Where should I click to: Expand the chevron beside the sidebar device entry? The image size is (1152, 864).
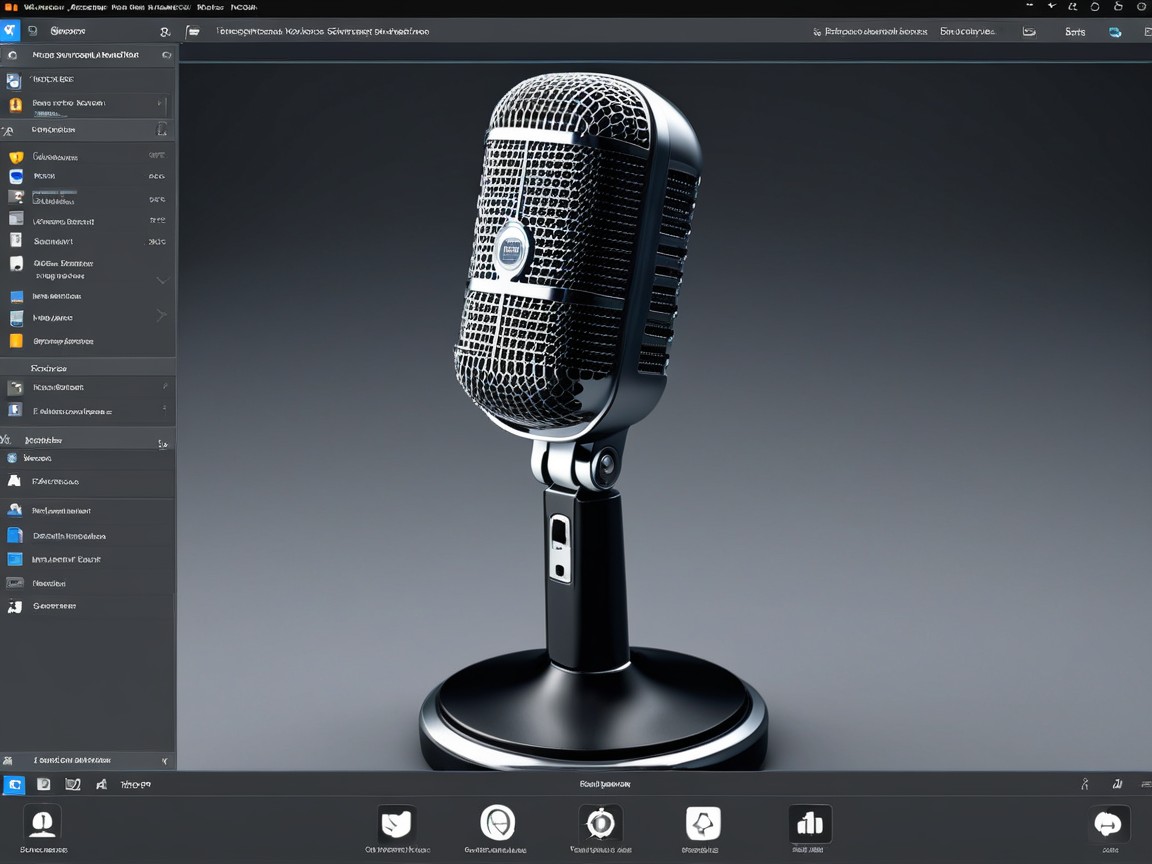163,279
